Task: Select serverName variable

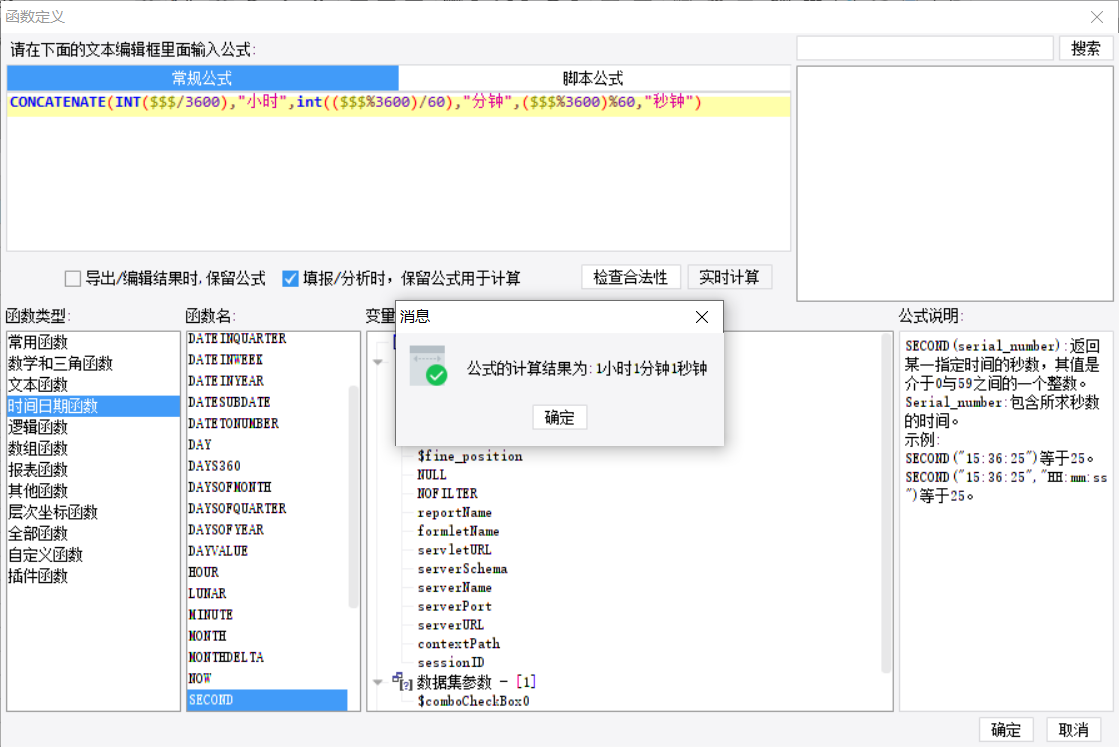Action: tap(455, 587)
